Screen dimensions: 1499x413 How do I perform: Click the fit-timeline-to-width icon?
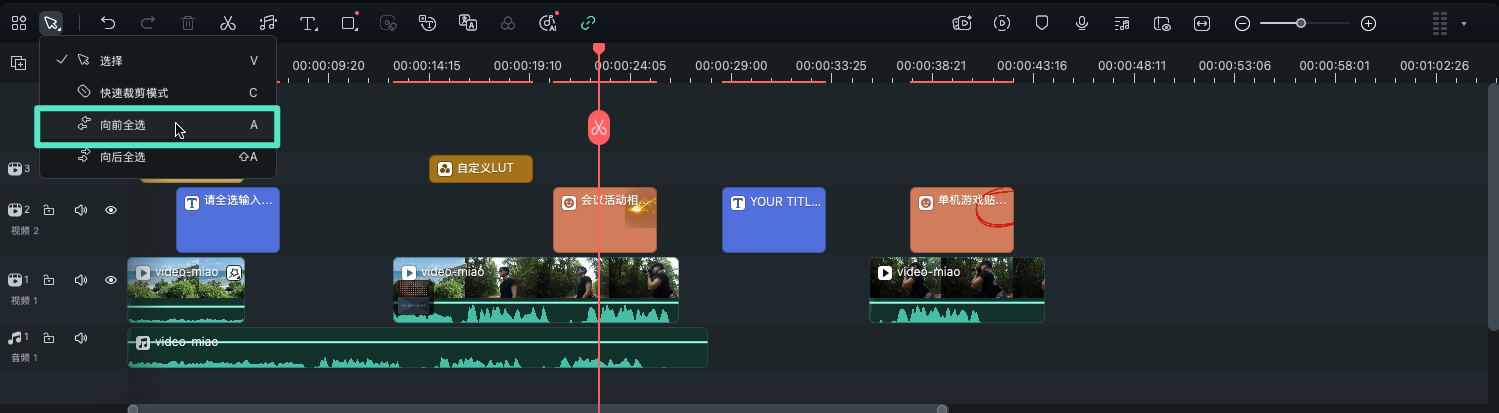pos(1202,23)
